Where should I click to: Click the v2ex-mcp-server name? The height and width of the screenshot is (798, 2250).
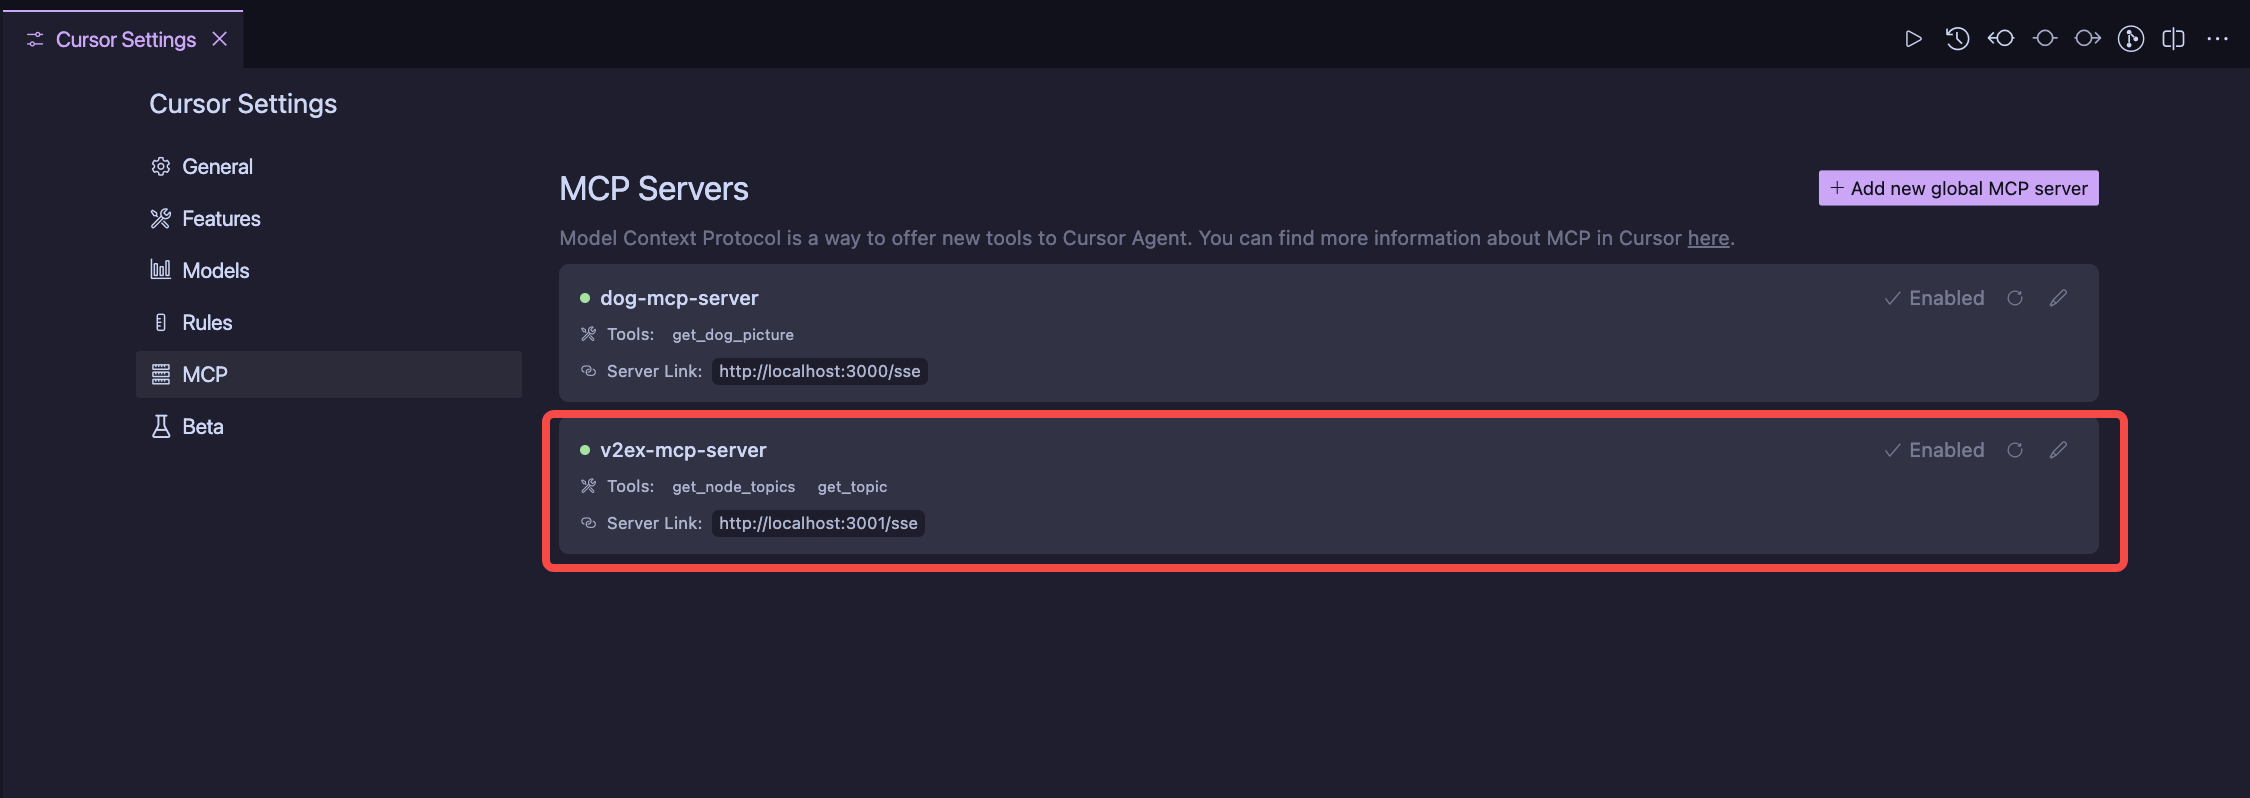click(683, 450)
